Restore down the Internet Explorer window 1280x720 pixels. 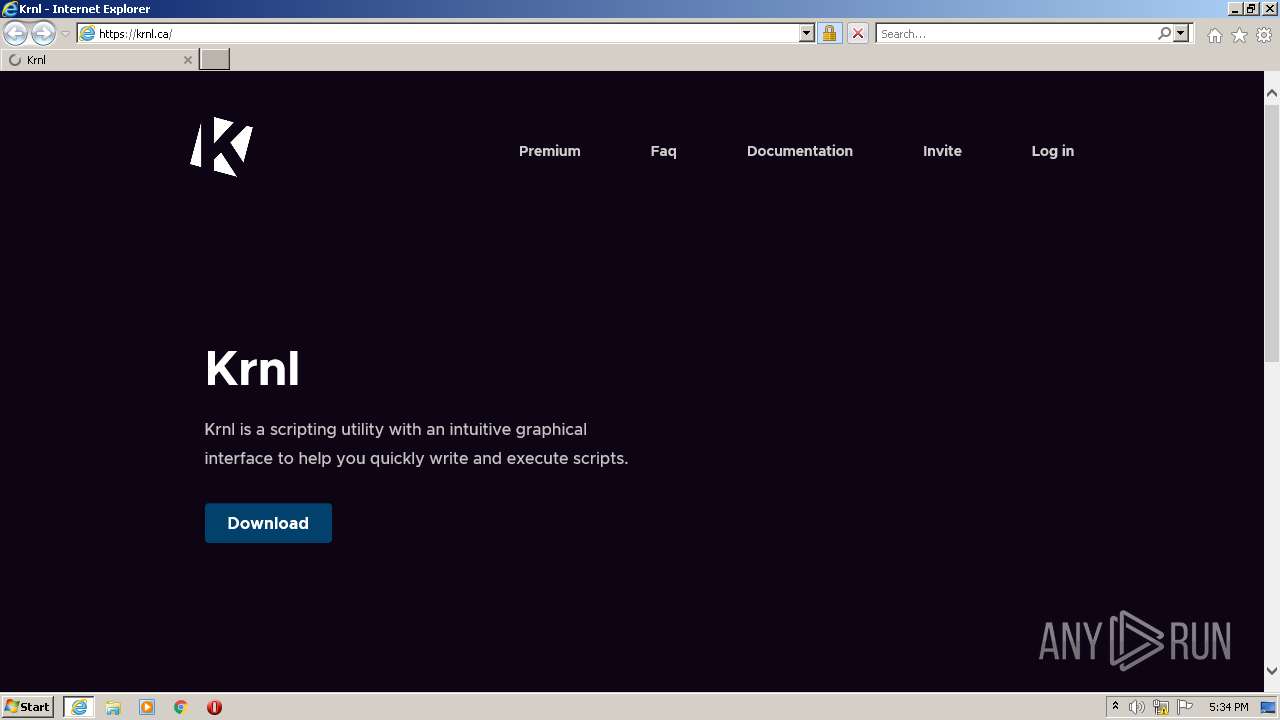(1252, 9)
